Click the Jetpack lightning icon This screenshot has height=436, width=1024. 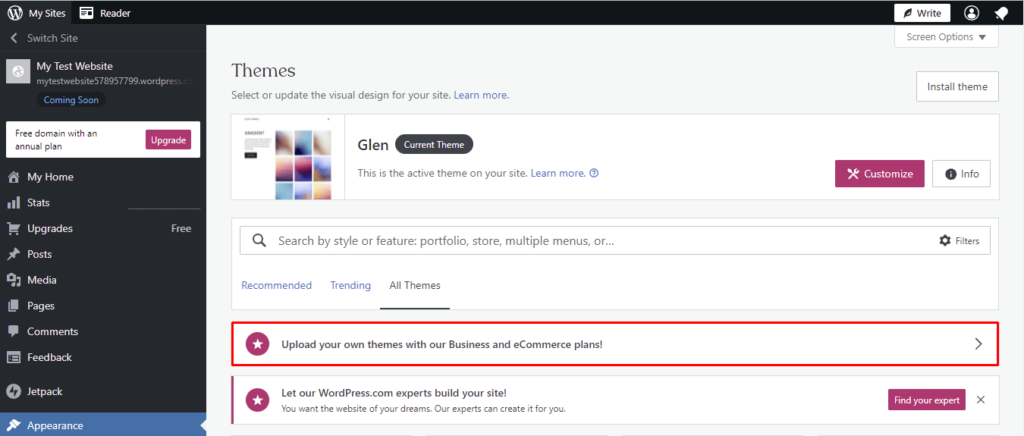[14, 392]
